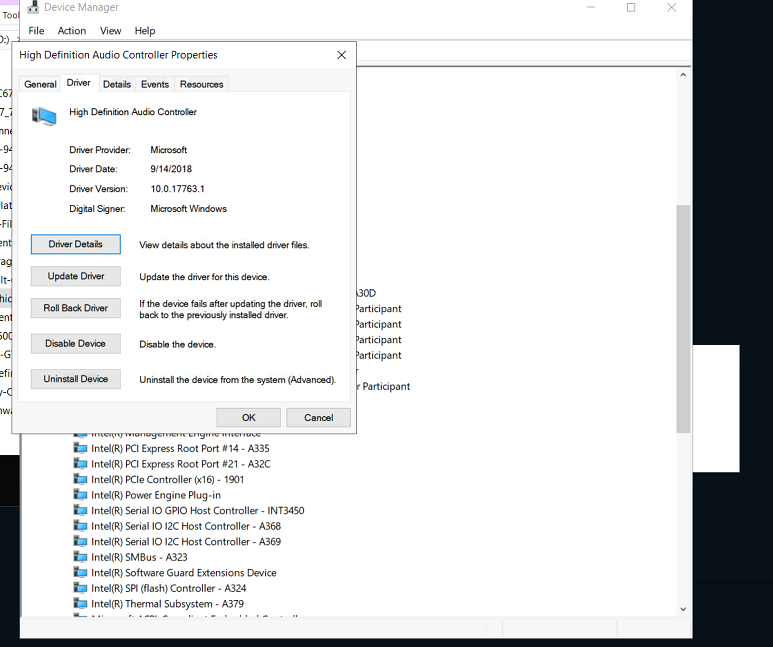Switch to the Details tab

[117, 84]
